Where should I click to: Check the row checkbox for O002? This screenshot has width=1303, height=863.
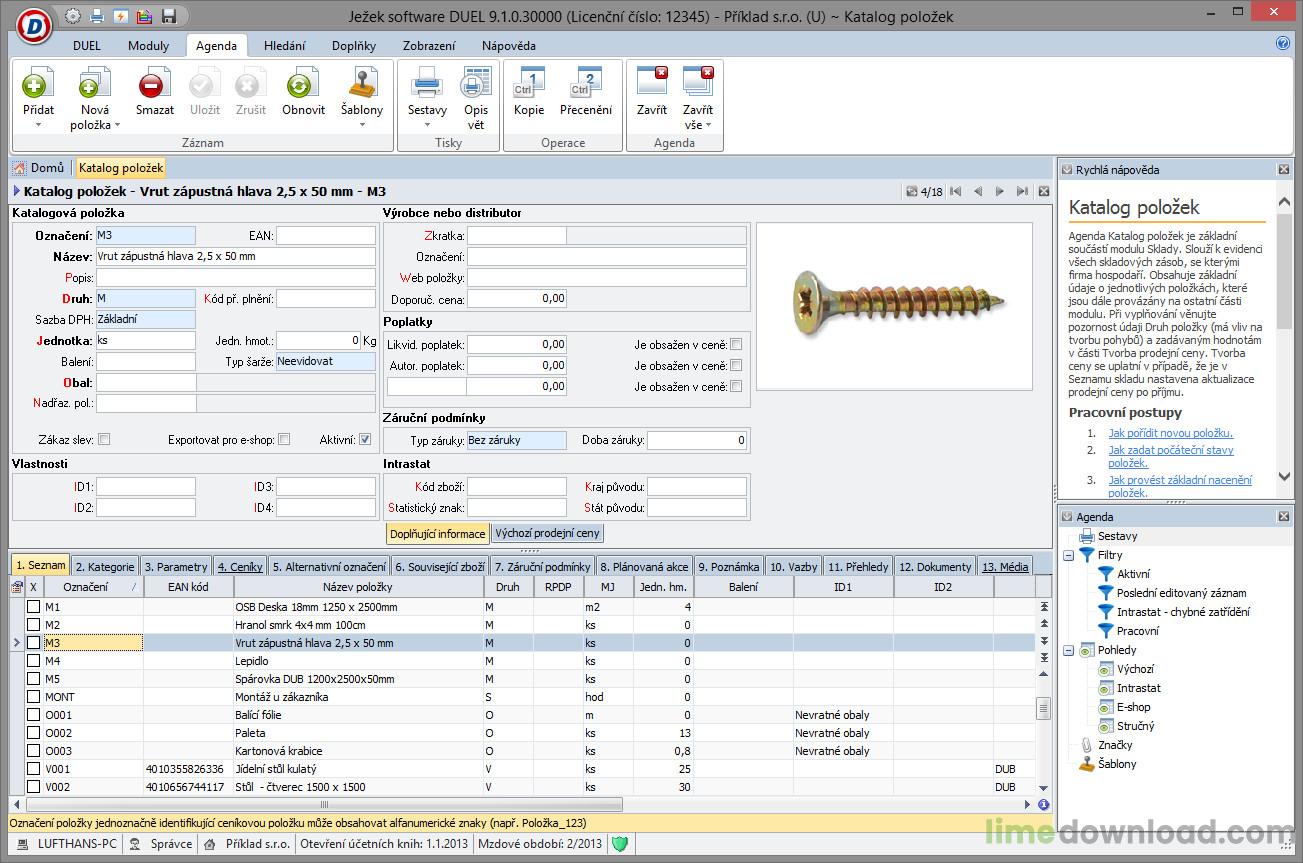pyautogui.click(x=34, y=733)
